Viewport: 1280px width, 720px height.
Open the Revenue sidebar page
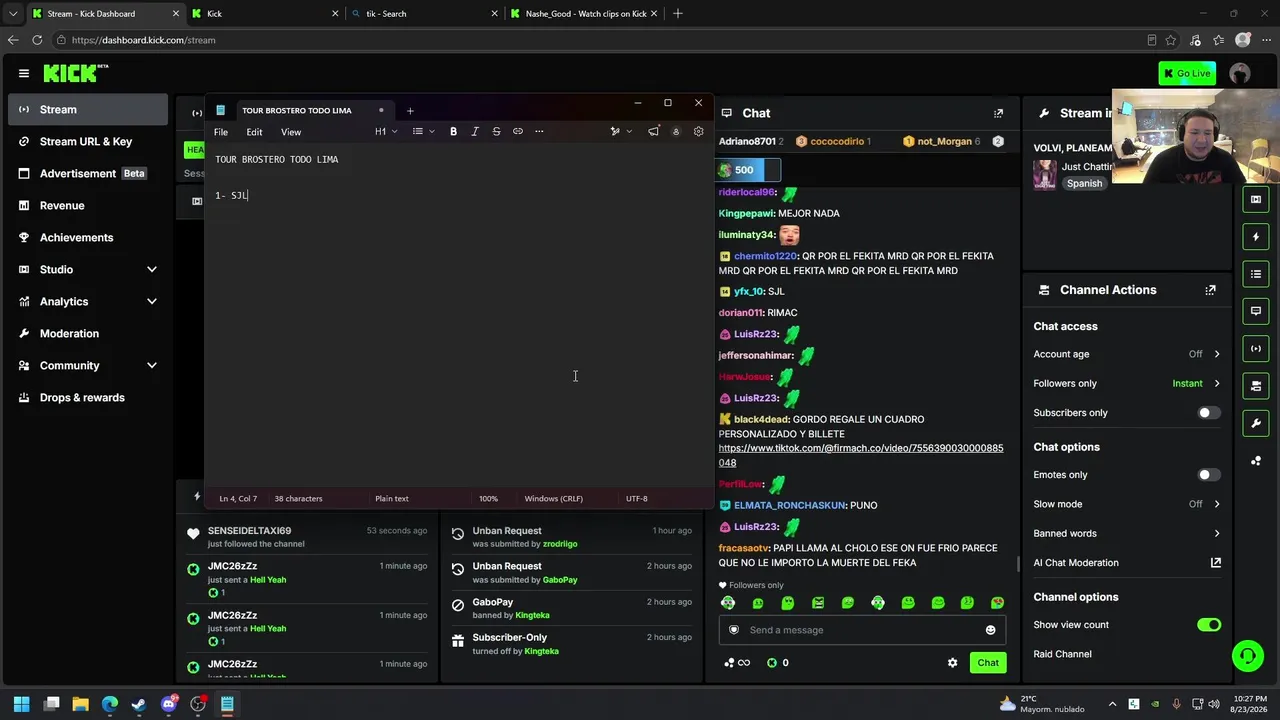[x=88, y=205]
